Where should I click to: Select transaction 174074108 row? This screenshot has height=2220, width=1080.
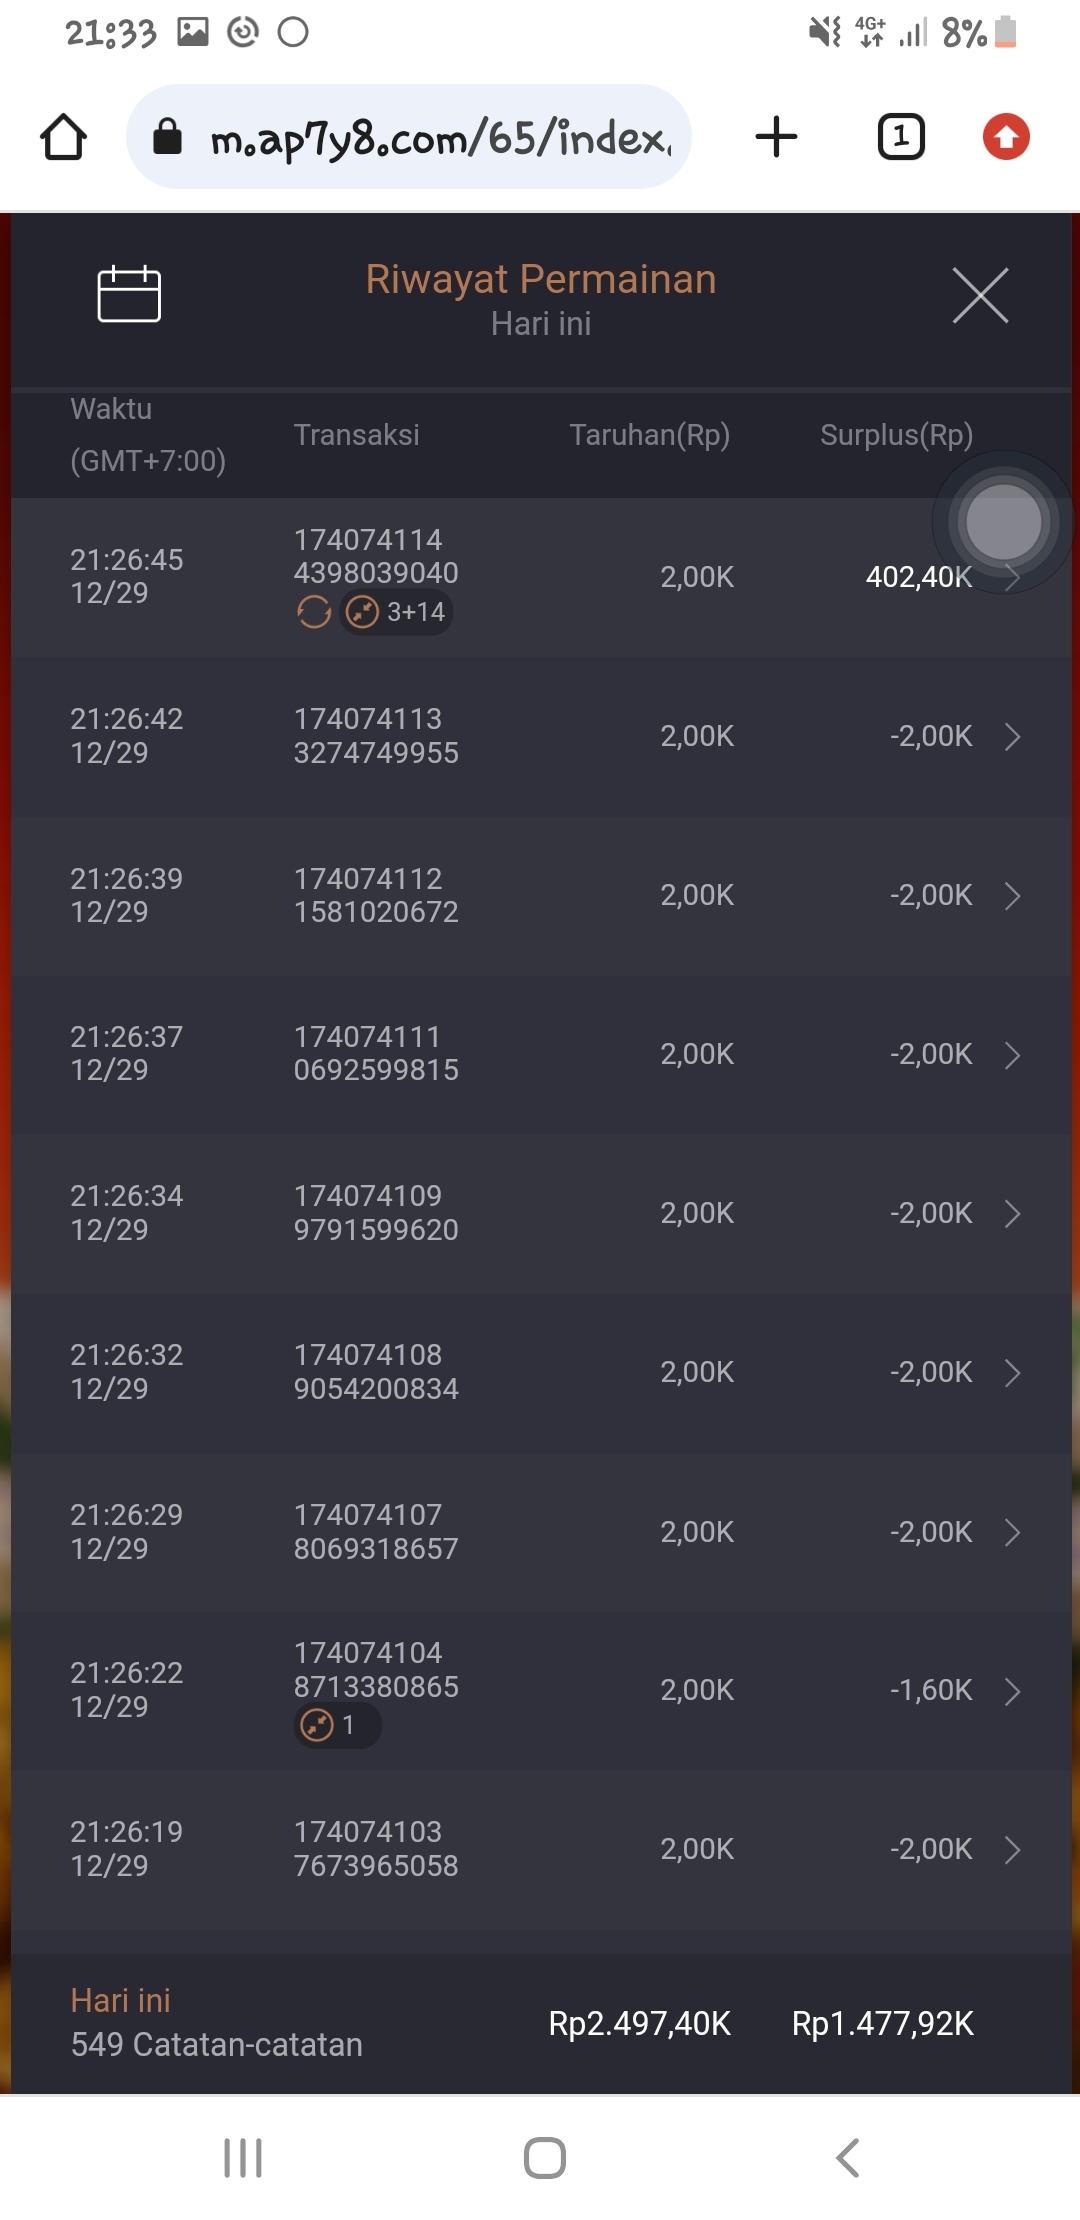point(540,1372)
